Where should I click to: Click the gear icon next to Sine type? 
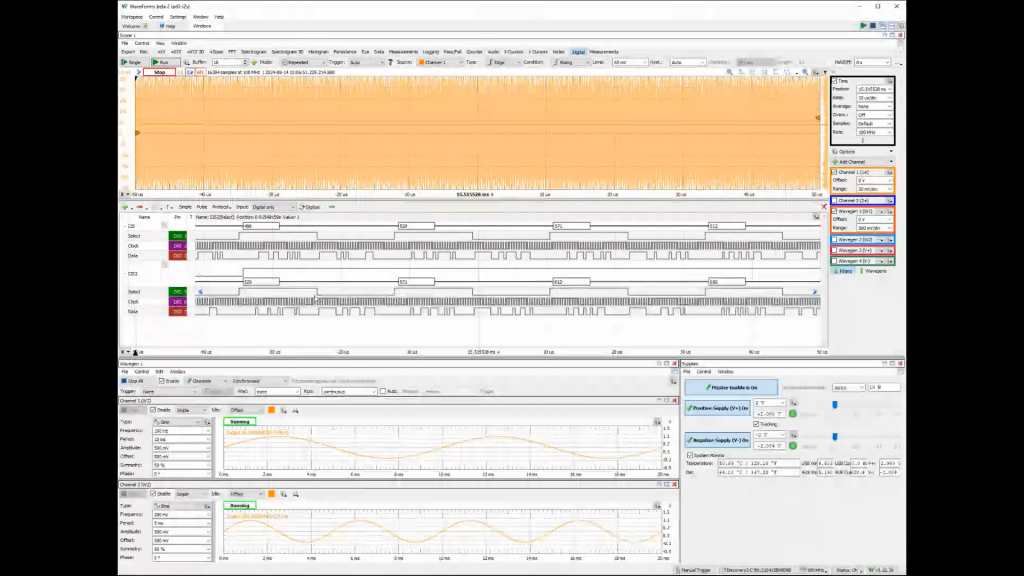pos(207,422)
